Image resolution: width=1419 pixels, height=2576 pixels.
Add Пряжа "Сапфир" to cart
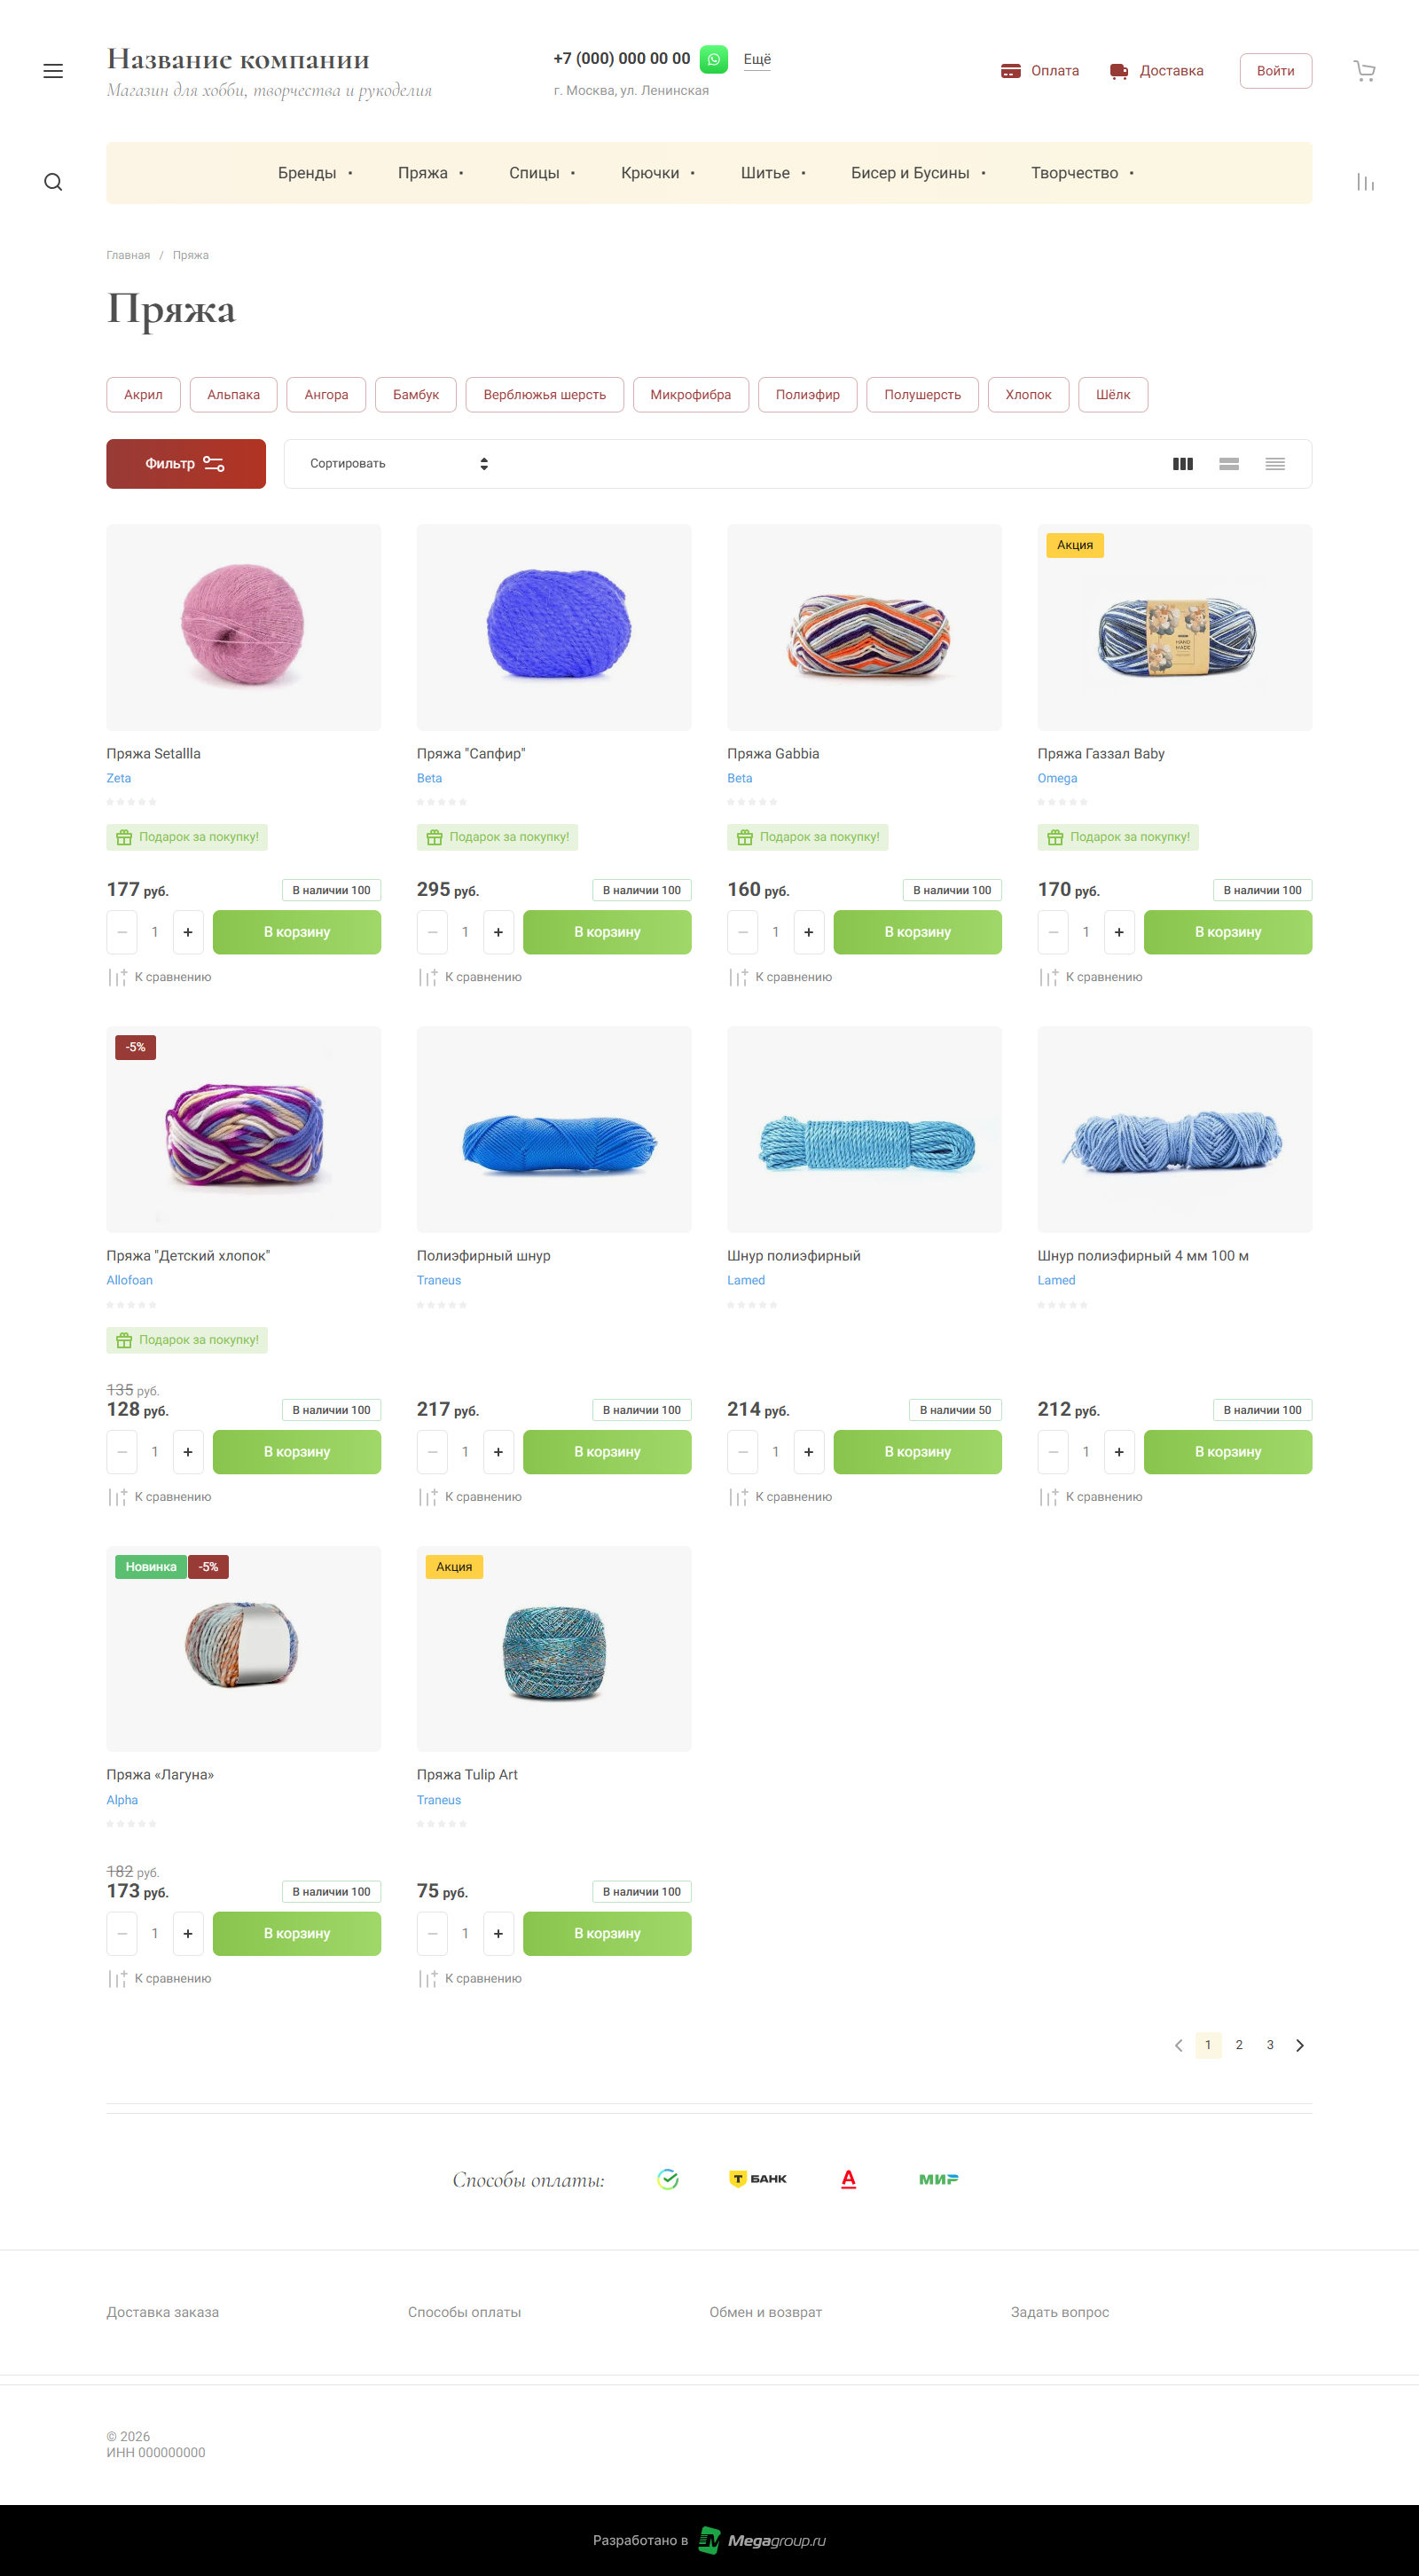(x=607, y=932)
